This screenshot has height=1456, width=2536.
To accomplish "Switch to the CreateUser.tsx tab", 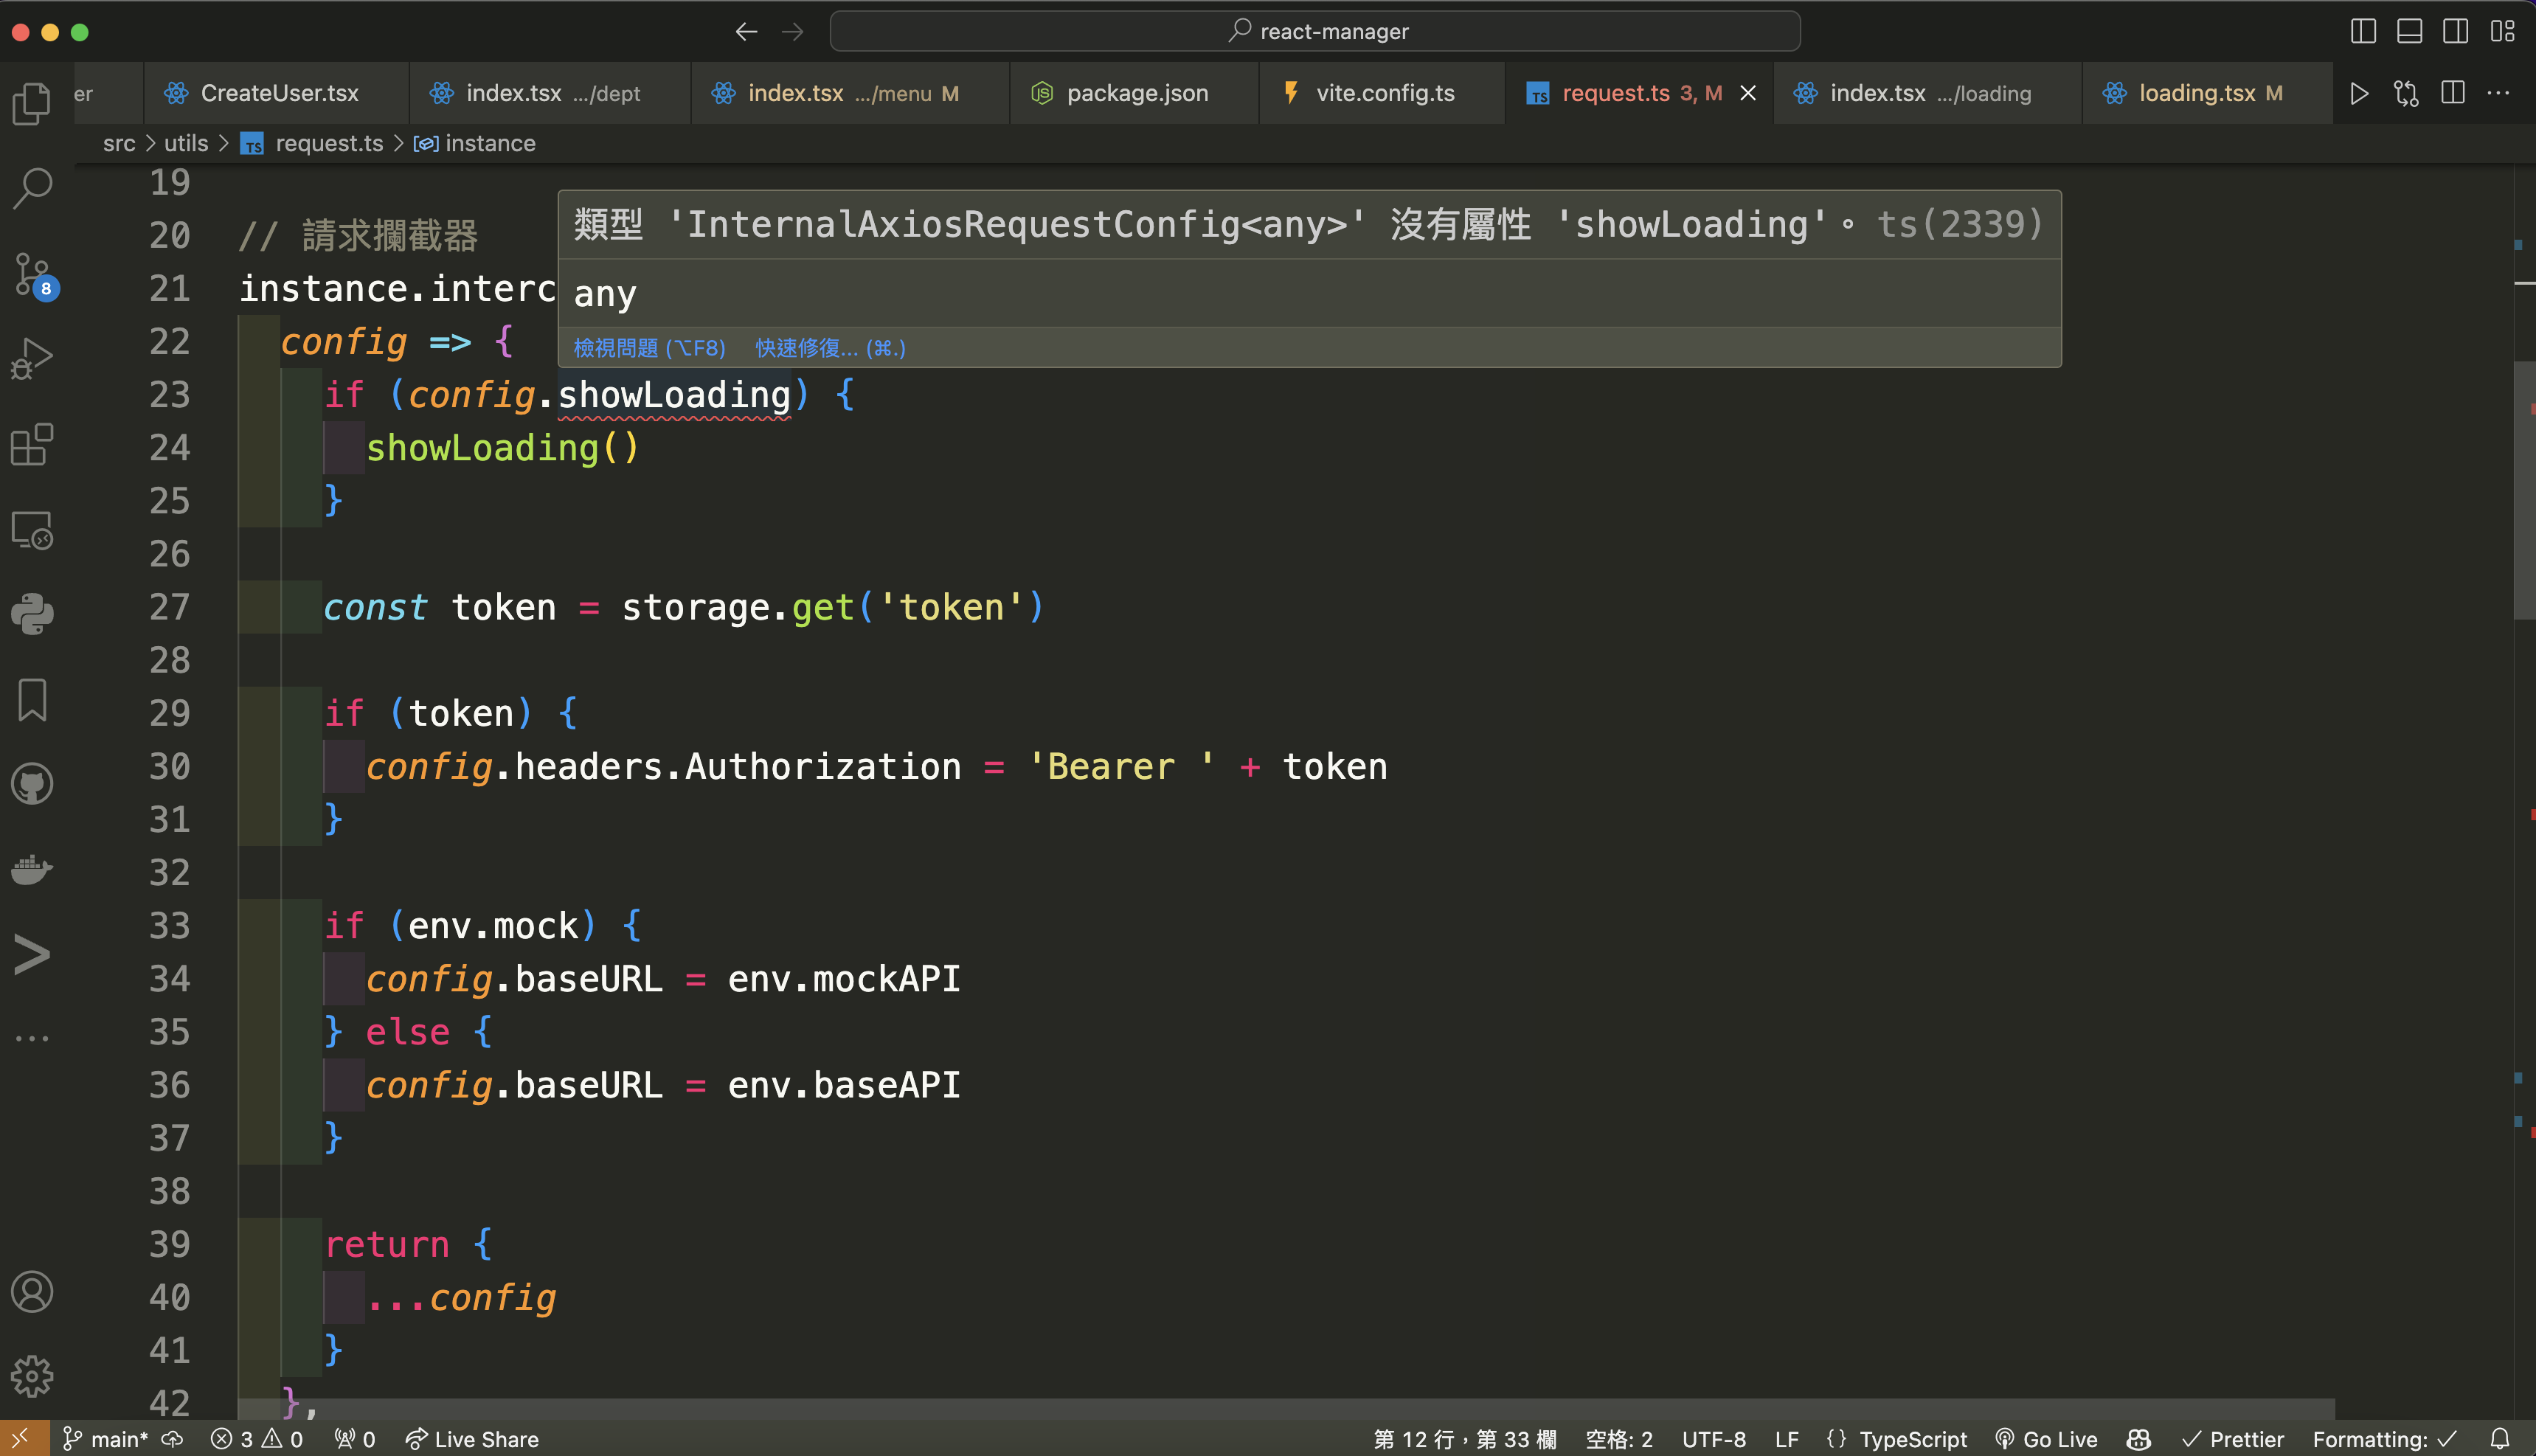I will 276,93.
